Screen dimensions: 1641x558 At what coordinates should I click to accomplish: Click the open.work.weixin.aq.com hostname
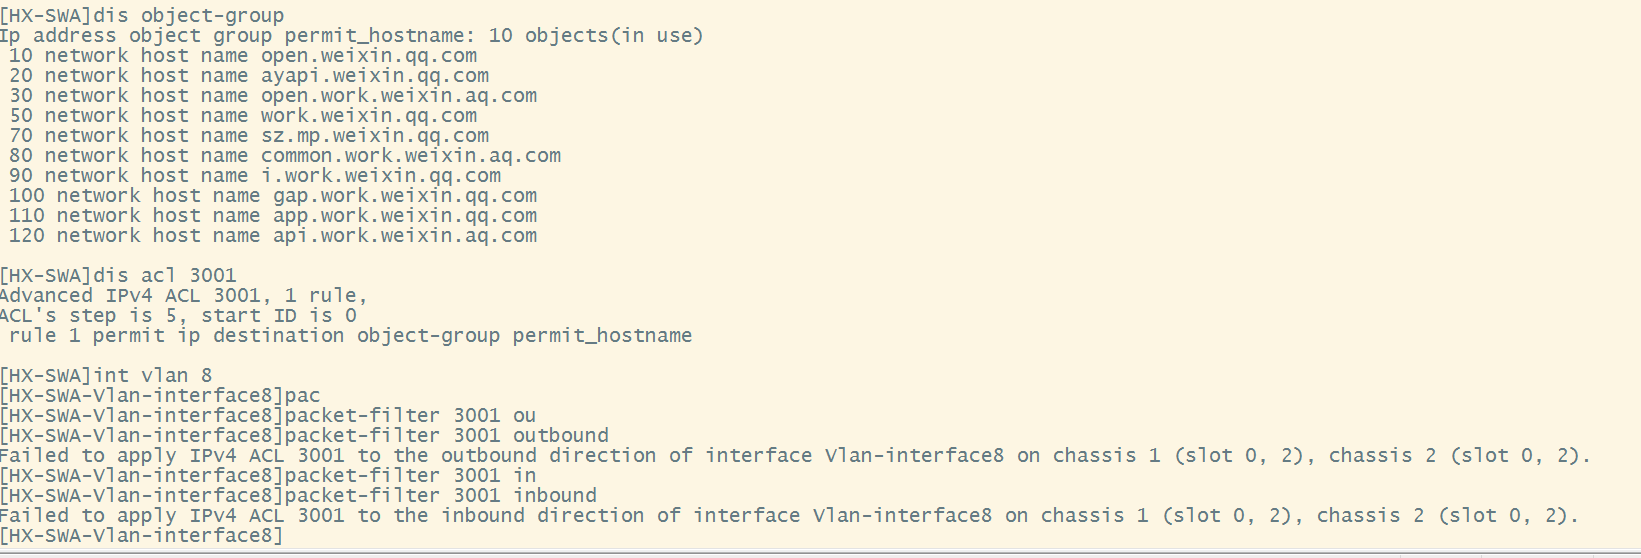pyautogui.click(x=399, y=96)
